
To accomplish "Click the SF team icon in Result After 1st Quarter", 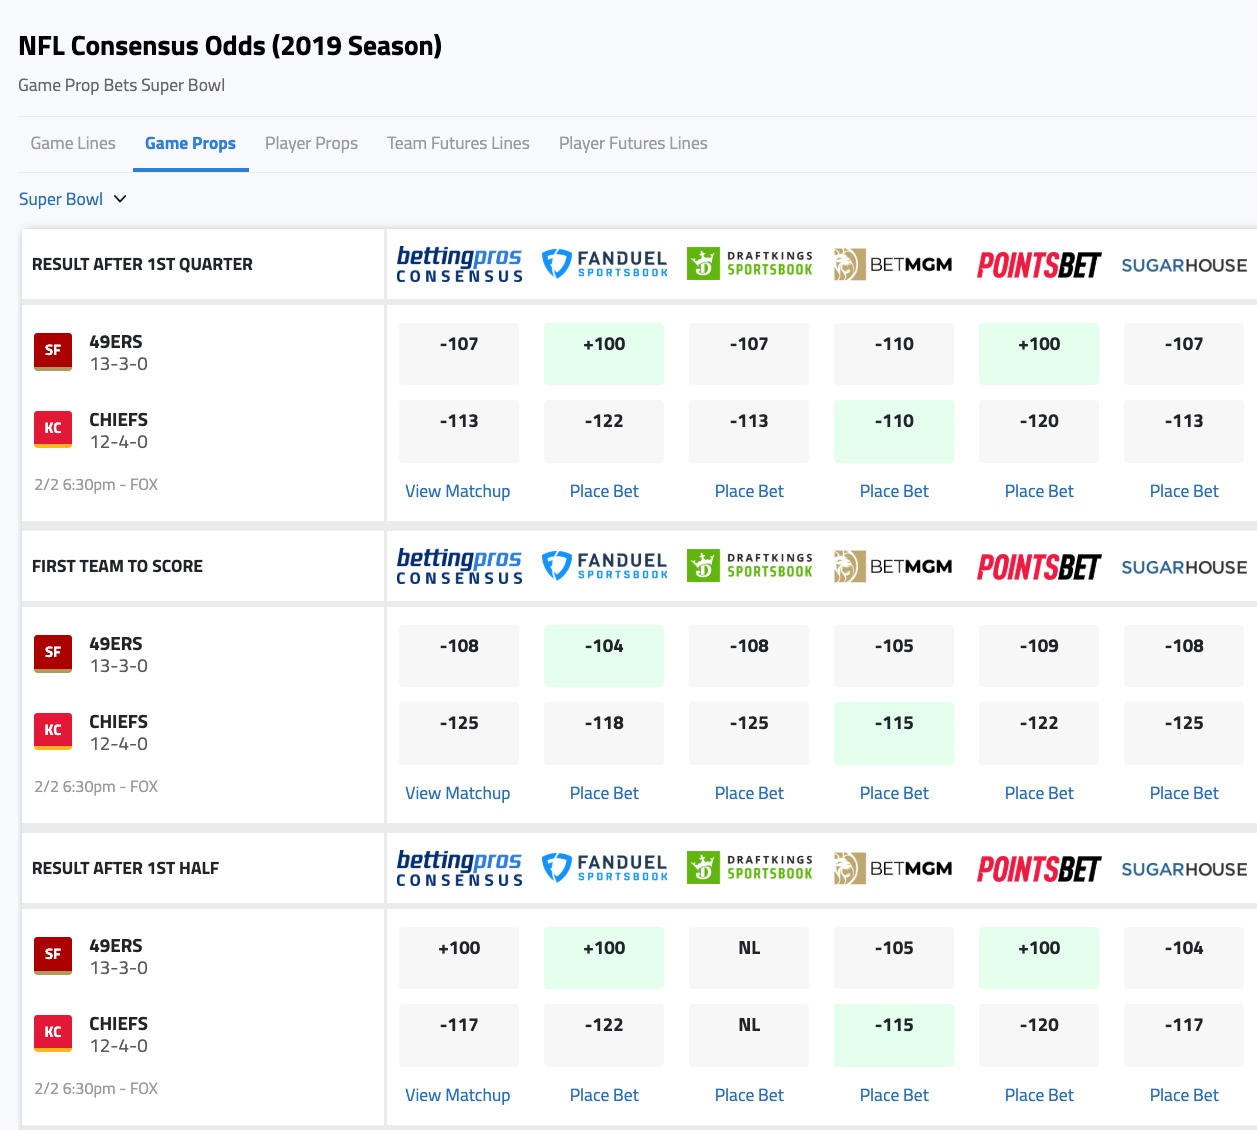I will click(53, 351).
